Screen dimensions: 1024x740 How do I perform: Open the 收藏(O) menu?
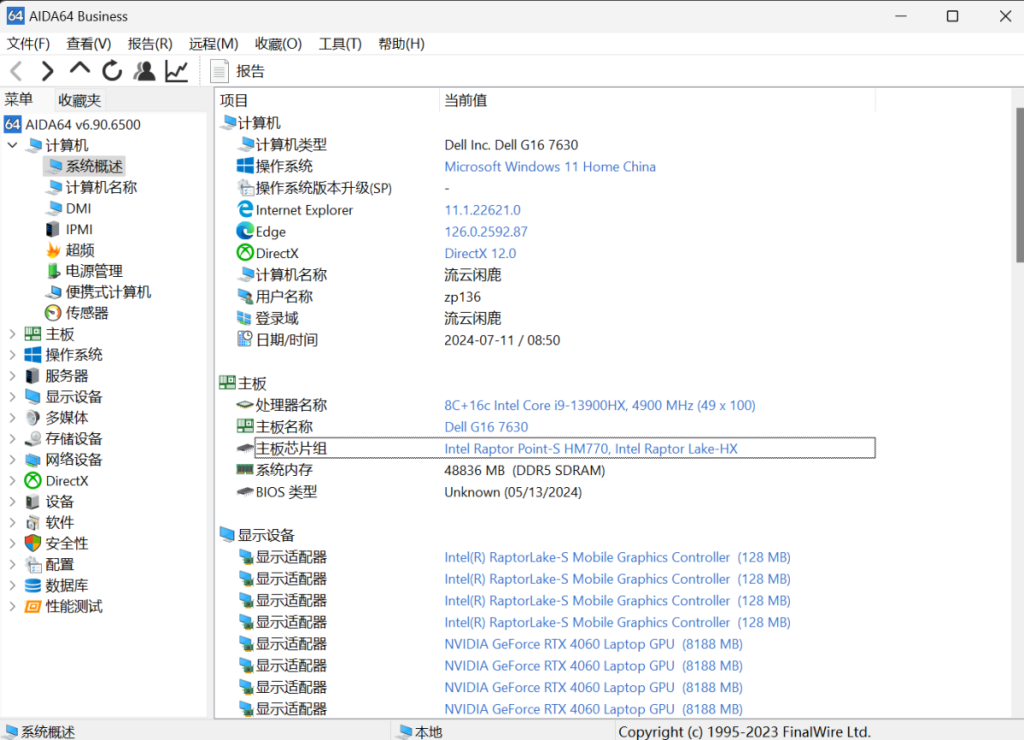(x=278, y=44)
